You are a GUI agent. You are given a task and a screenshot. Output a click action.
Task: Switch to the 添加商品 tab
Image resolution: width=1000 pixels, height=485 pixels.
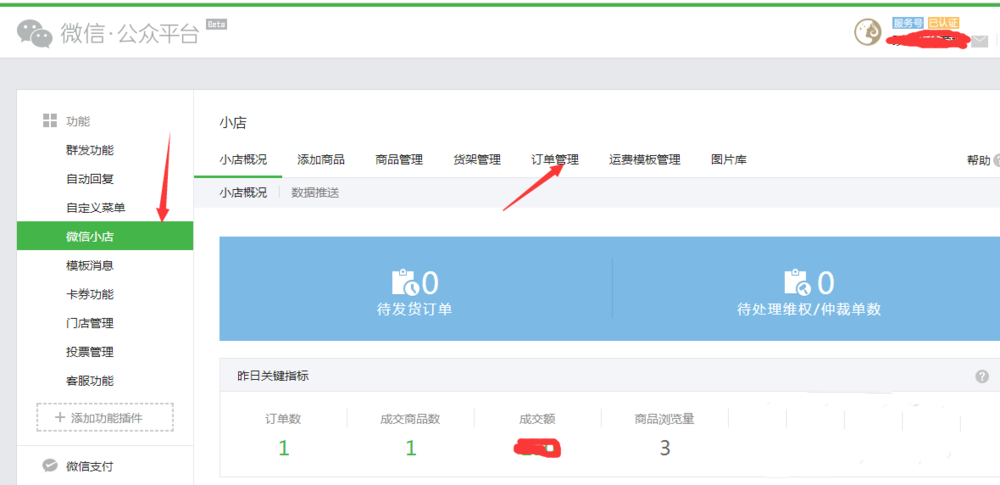(x=321, y=160)
